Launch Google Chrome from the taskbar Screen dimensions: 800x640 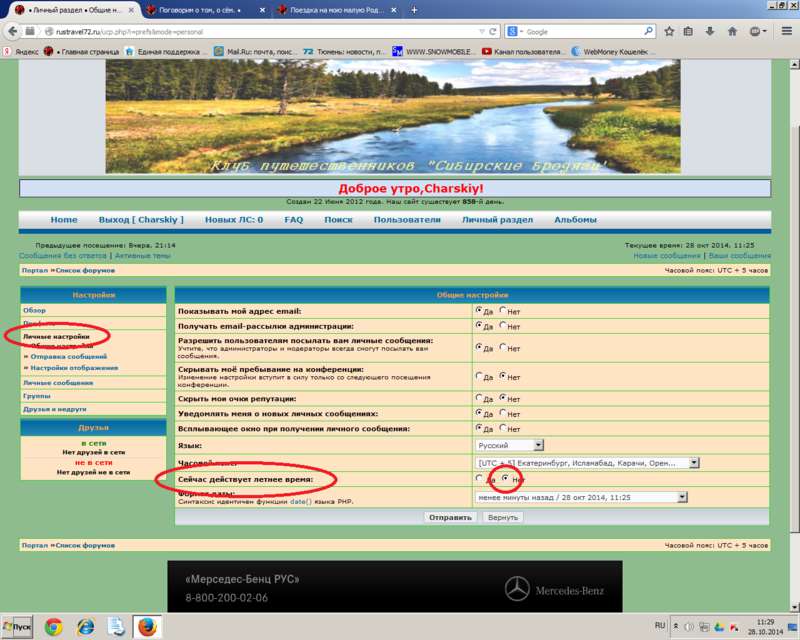[x=53, y=627]
